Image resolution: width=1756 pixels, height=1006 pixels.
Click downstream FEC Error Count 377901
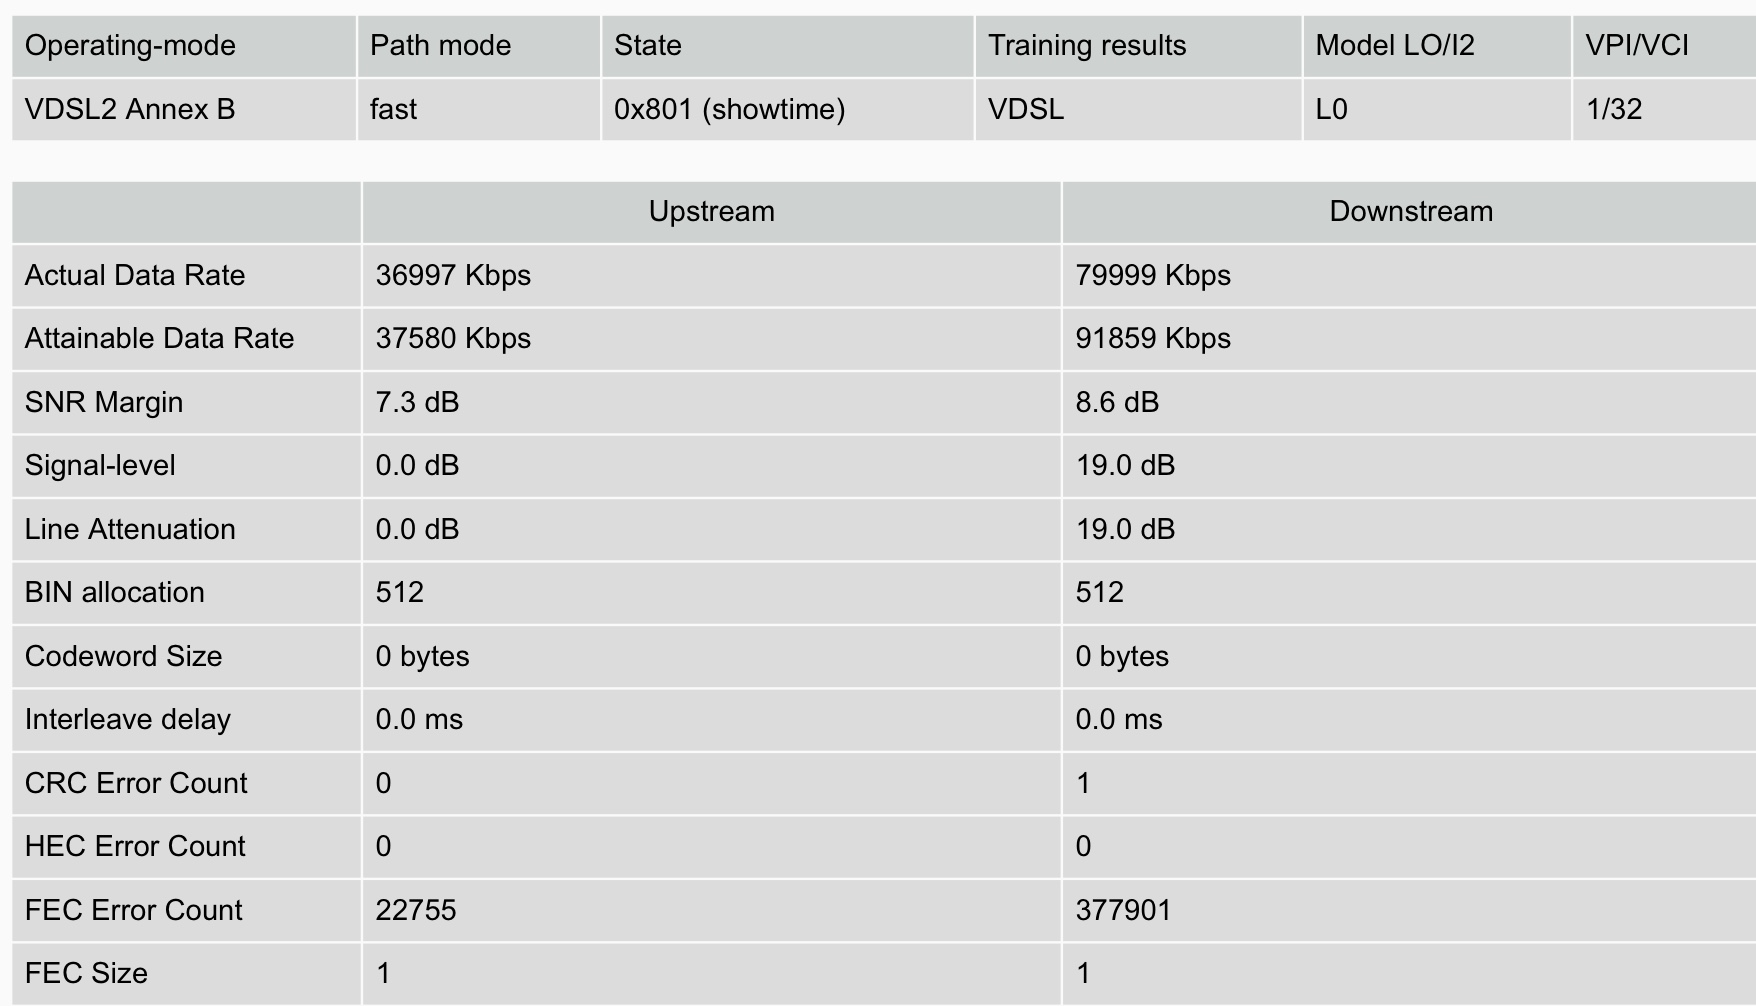click(x=1123, y=910)
